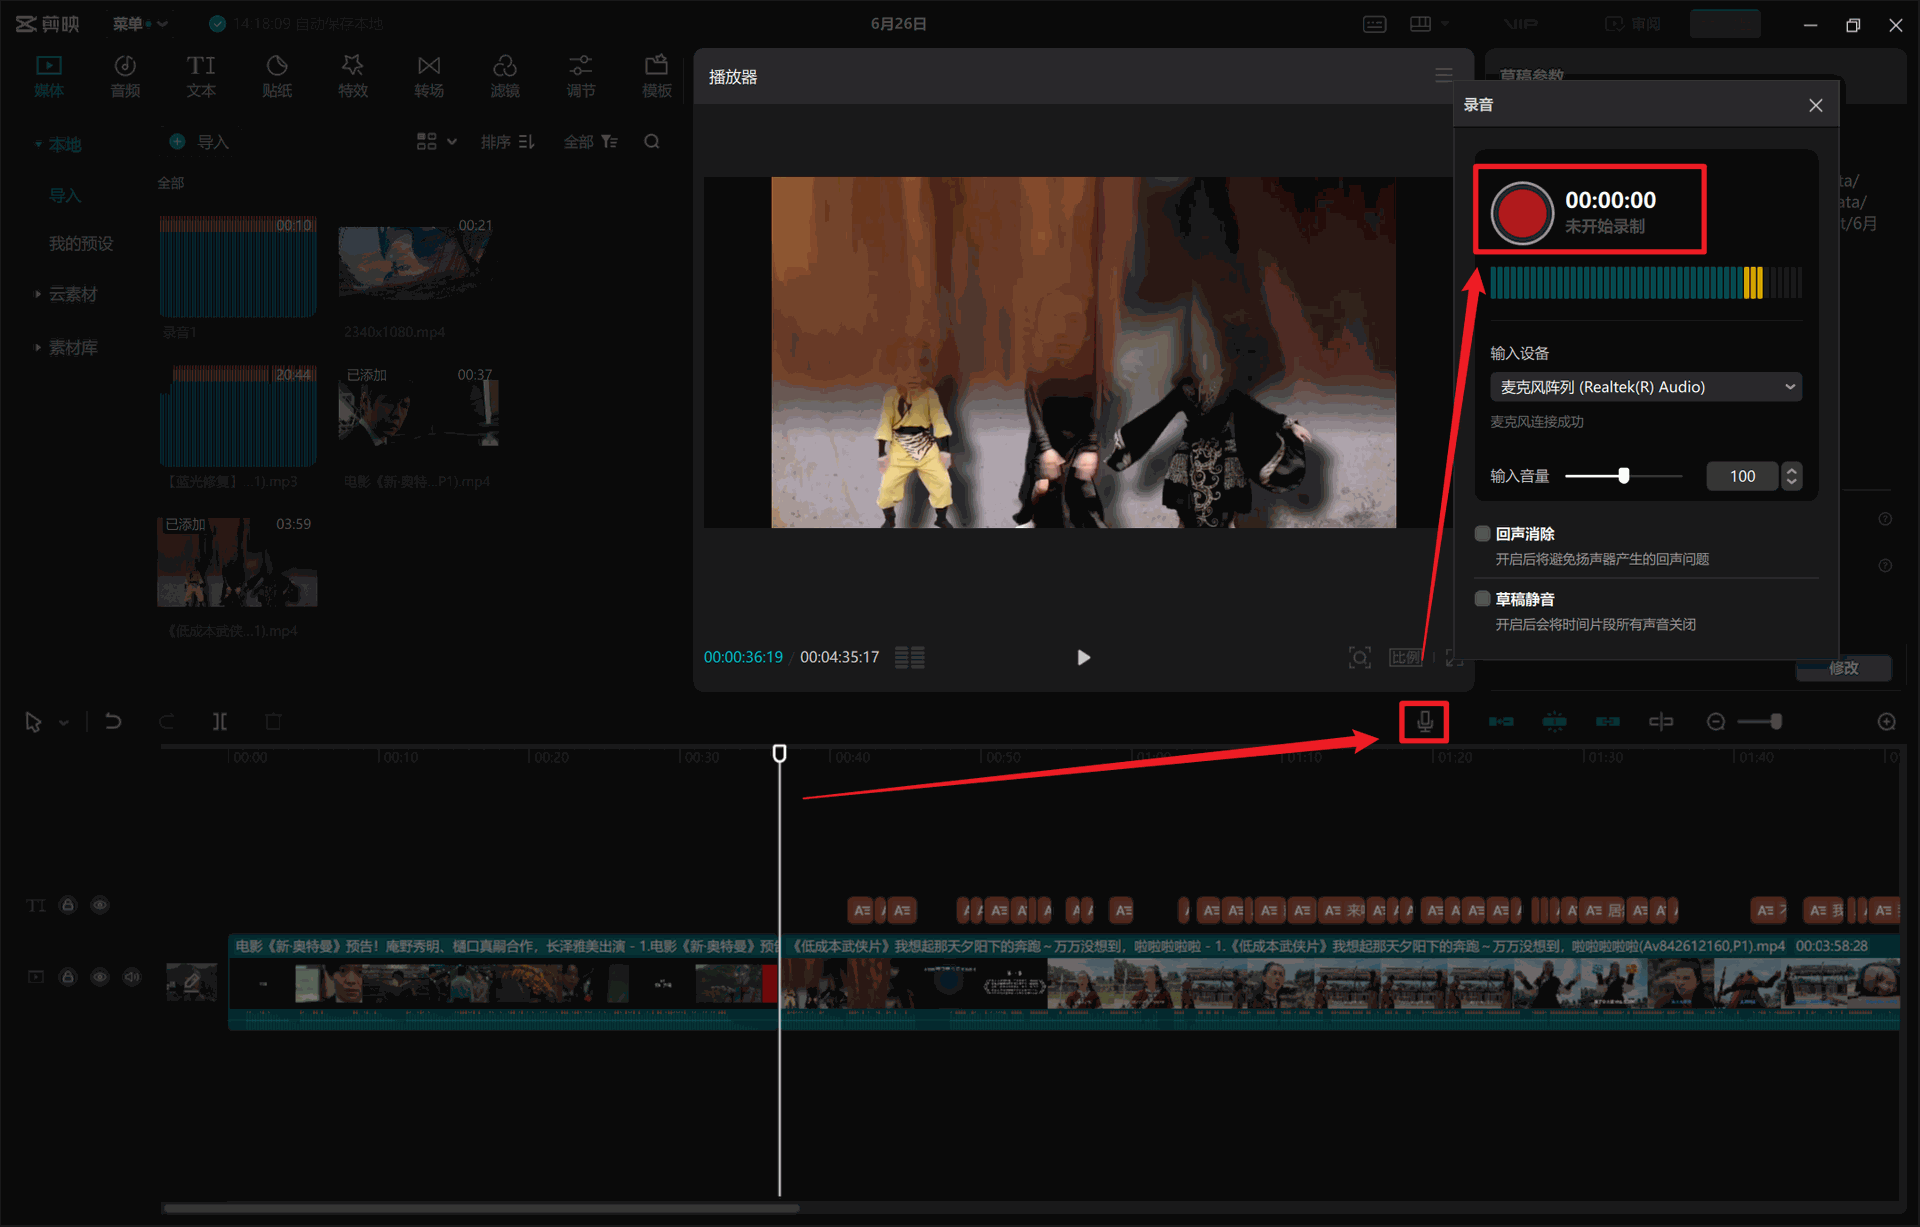This screenshot has height=1227, width=1920.
Task: Select 导入 under the local section
Action: pyautogui.click(x=65, y=195)
